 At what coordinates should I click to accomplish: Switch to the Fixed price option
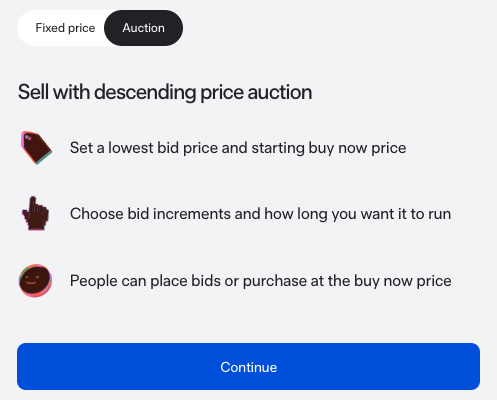click(65, 28)
